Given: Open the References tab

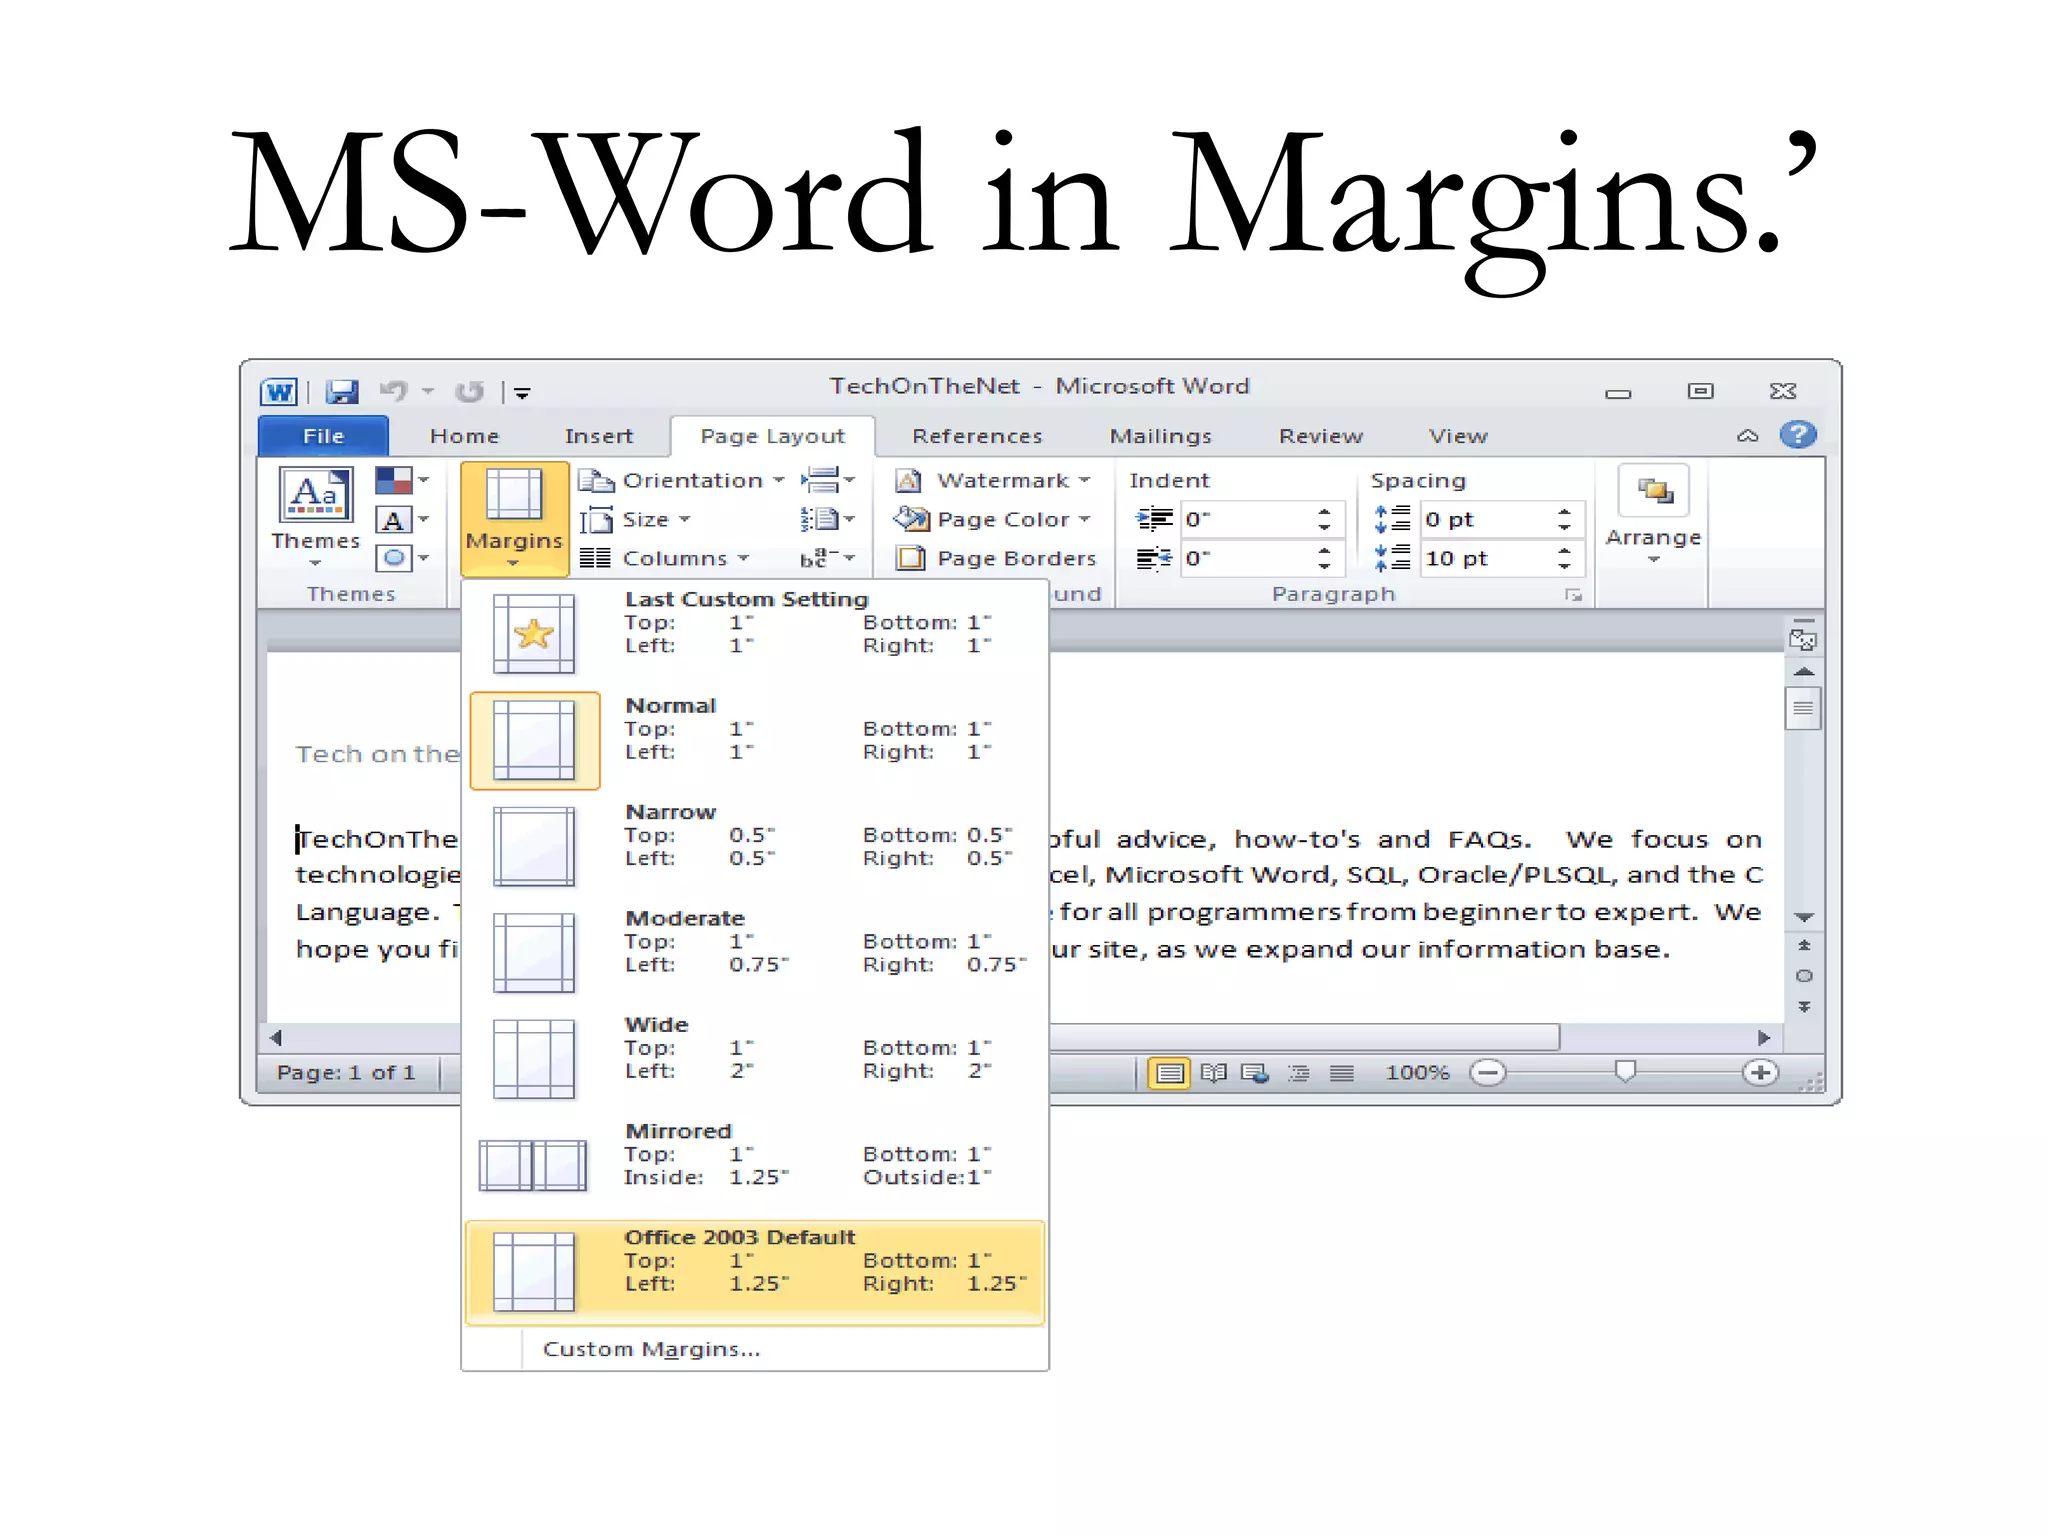Looking at the screenshot, I should click(x=977, y=436).
